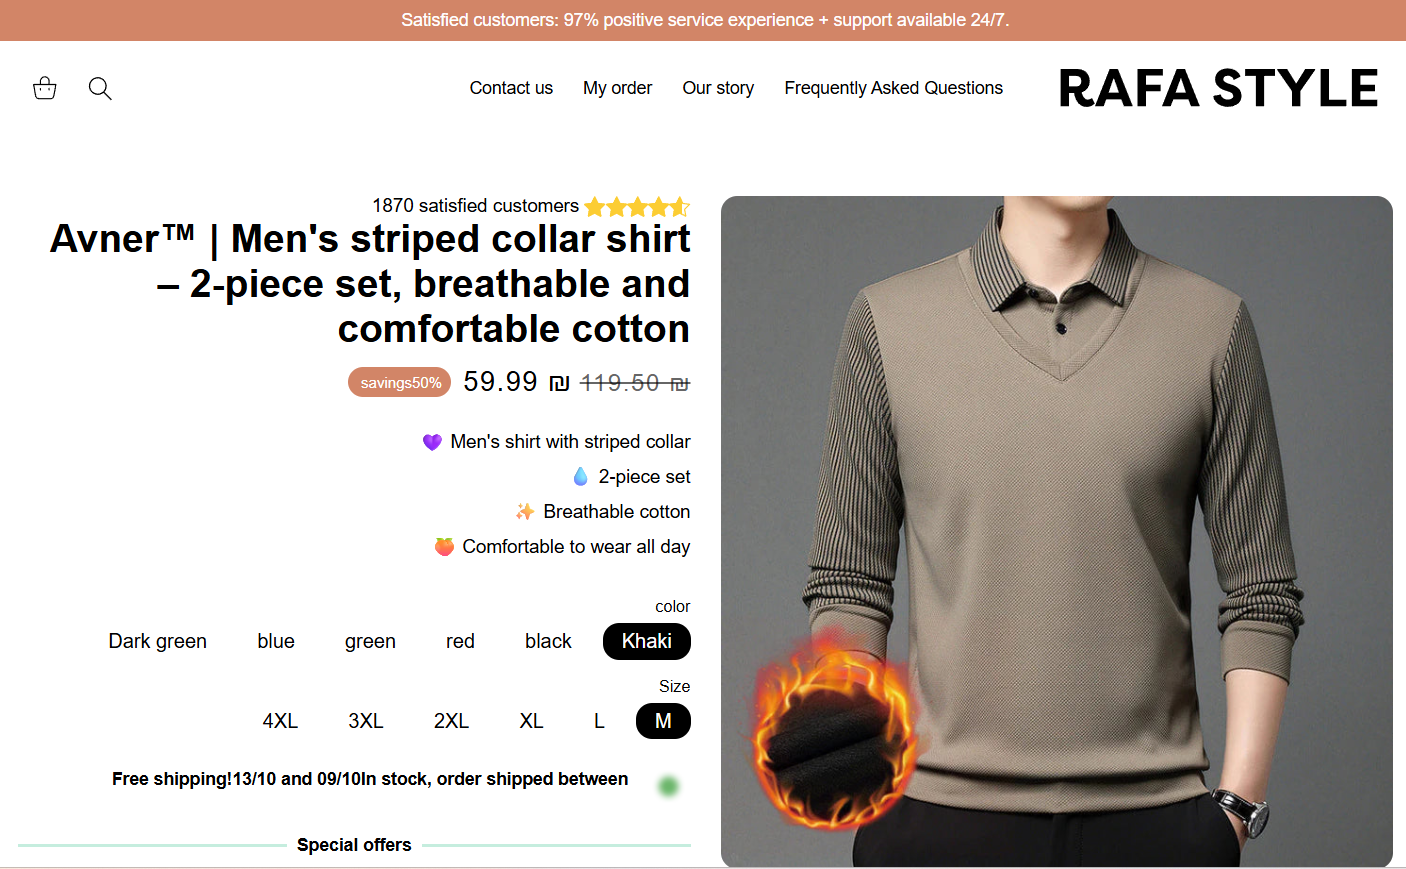This screenshot has height=869, width=1406.
Task: Click the savings 50% badge
Action: [400, 382]
